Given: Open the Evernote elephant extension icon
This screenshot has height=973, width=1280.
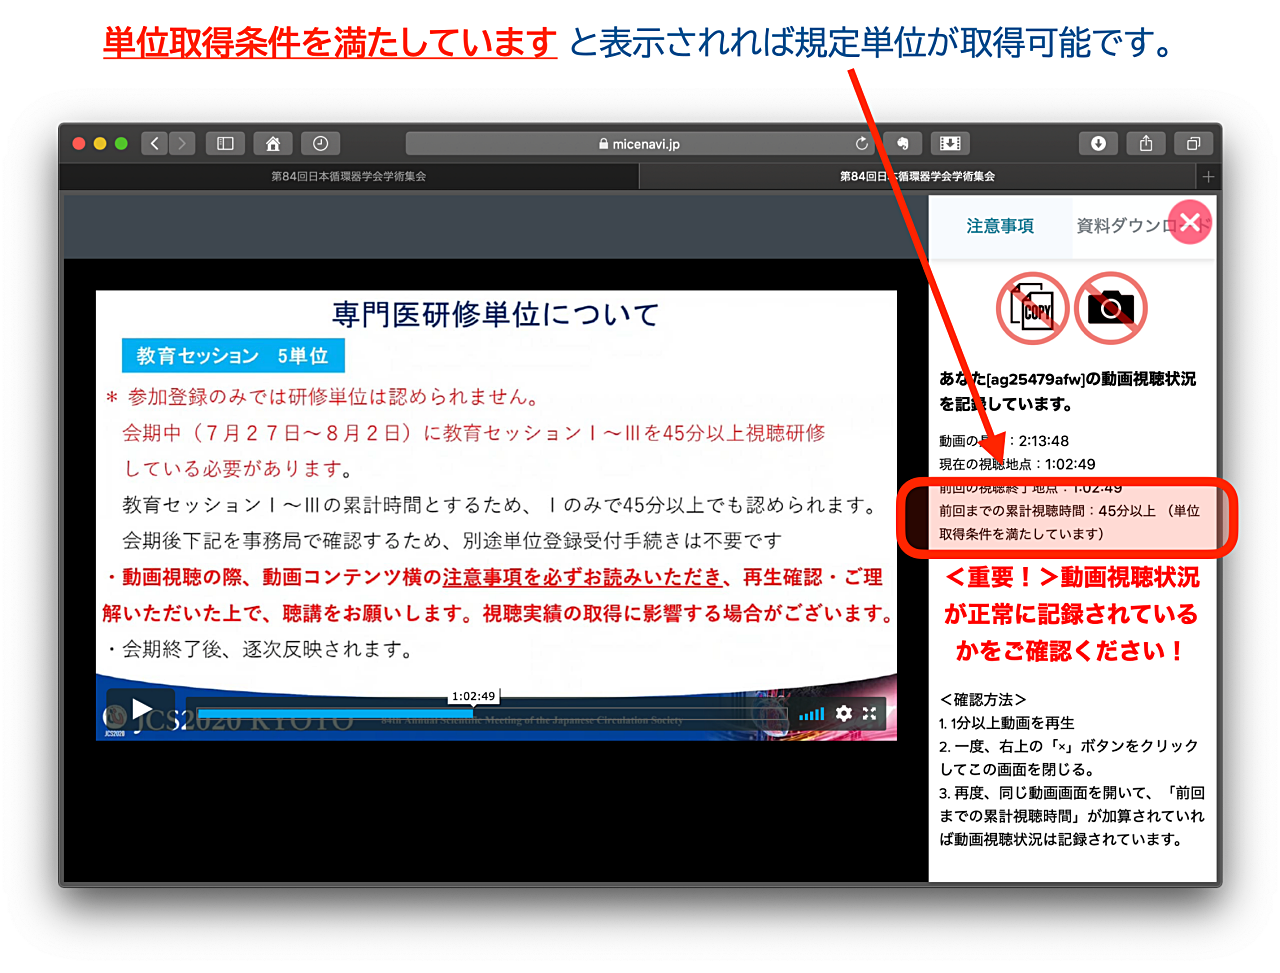Looking at the screenshot, I should click(902, 144).
